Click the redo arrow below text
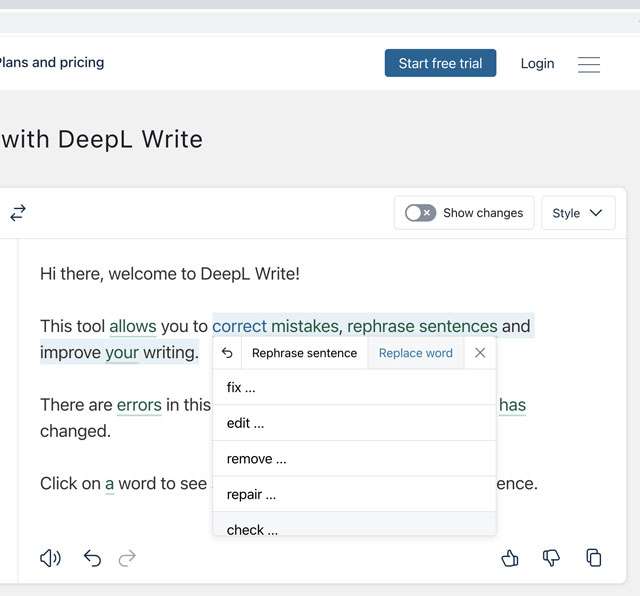 click(127, 558)
